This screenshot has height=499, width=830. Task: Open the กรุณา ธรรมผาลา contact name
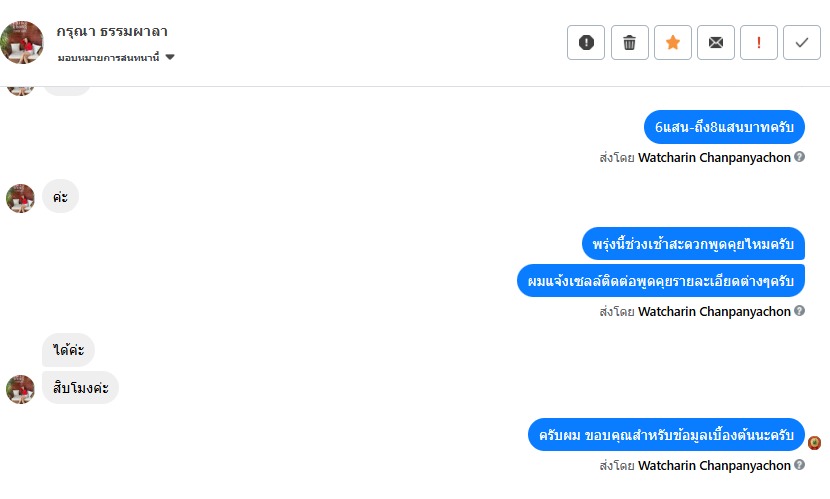click(112, 32)
